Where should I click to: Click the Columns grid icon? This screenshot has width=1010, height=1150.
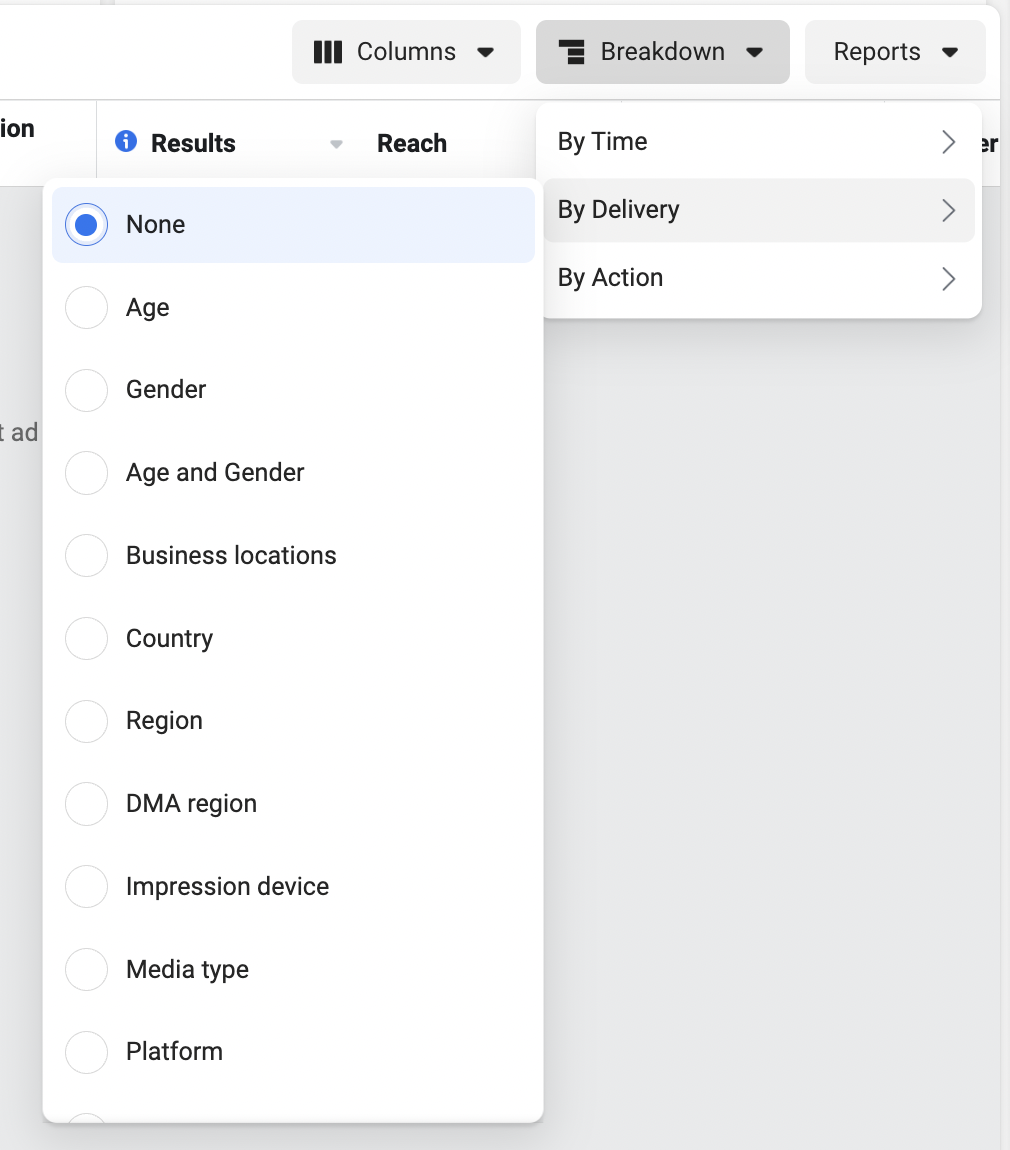click(x=328, y=51)
